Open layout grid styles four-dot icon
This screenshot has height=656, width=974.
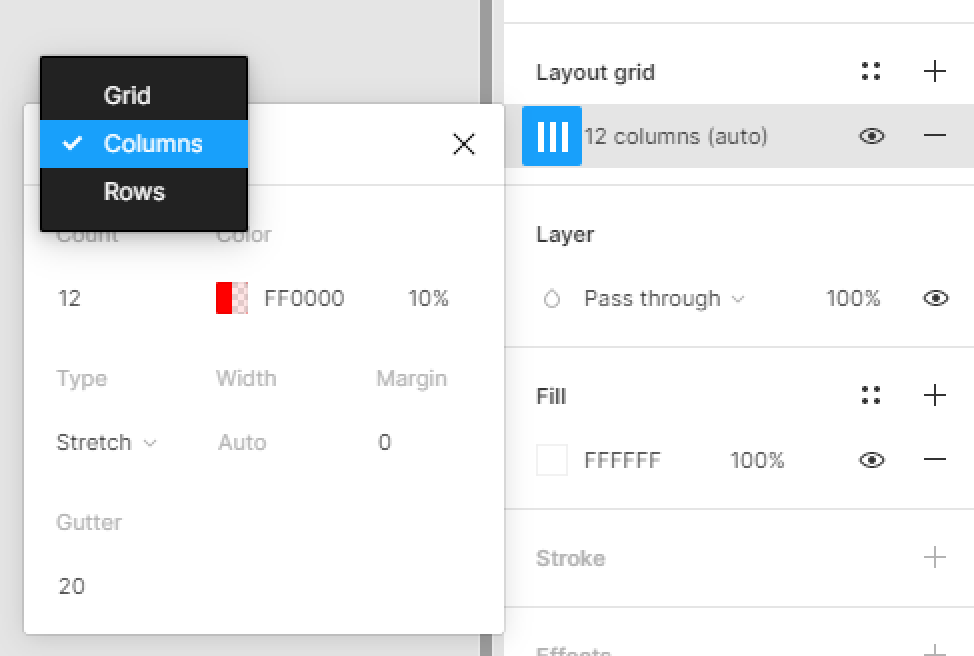[871, 71]
